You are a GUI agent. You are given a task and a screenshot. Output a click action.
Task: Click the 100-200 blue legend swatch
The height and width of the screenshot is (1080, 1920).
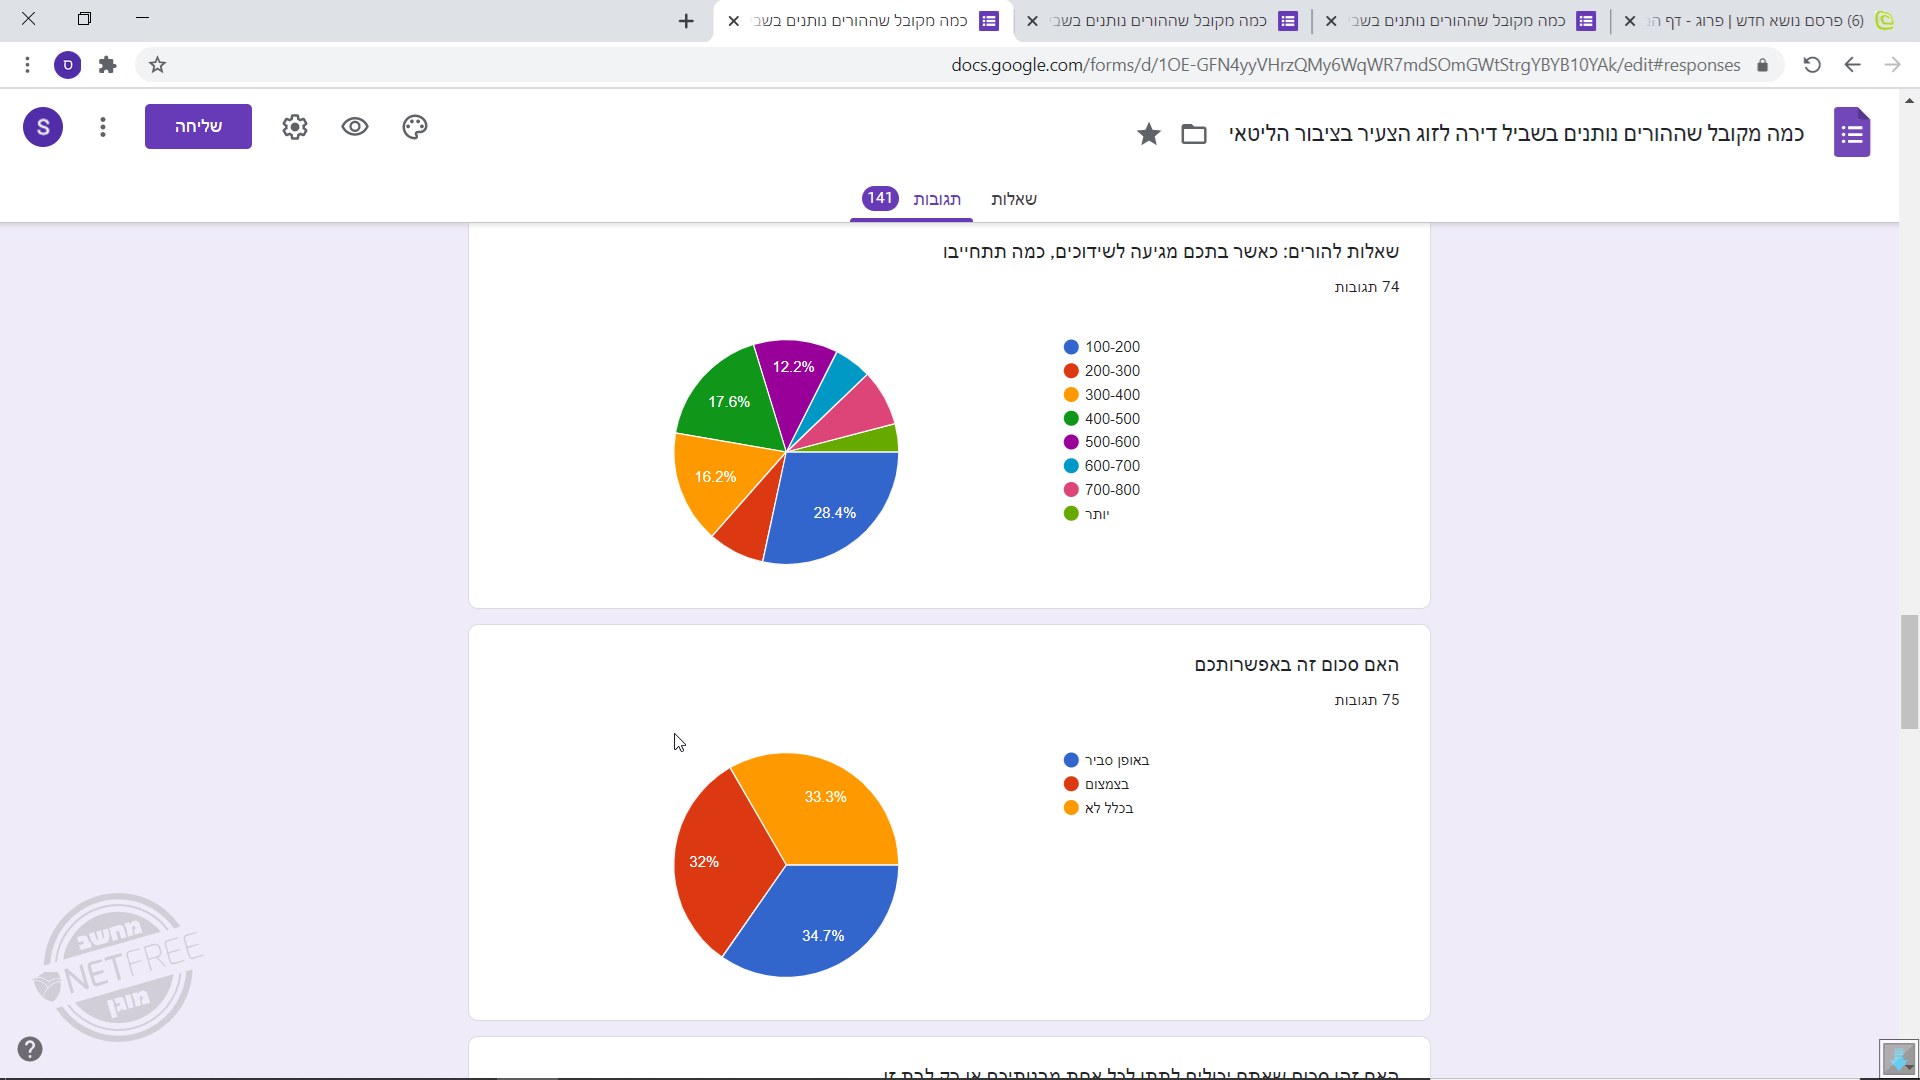tap(1071, 347)
